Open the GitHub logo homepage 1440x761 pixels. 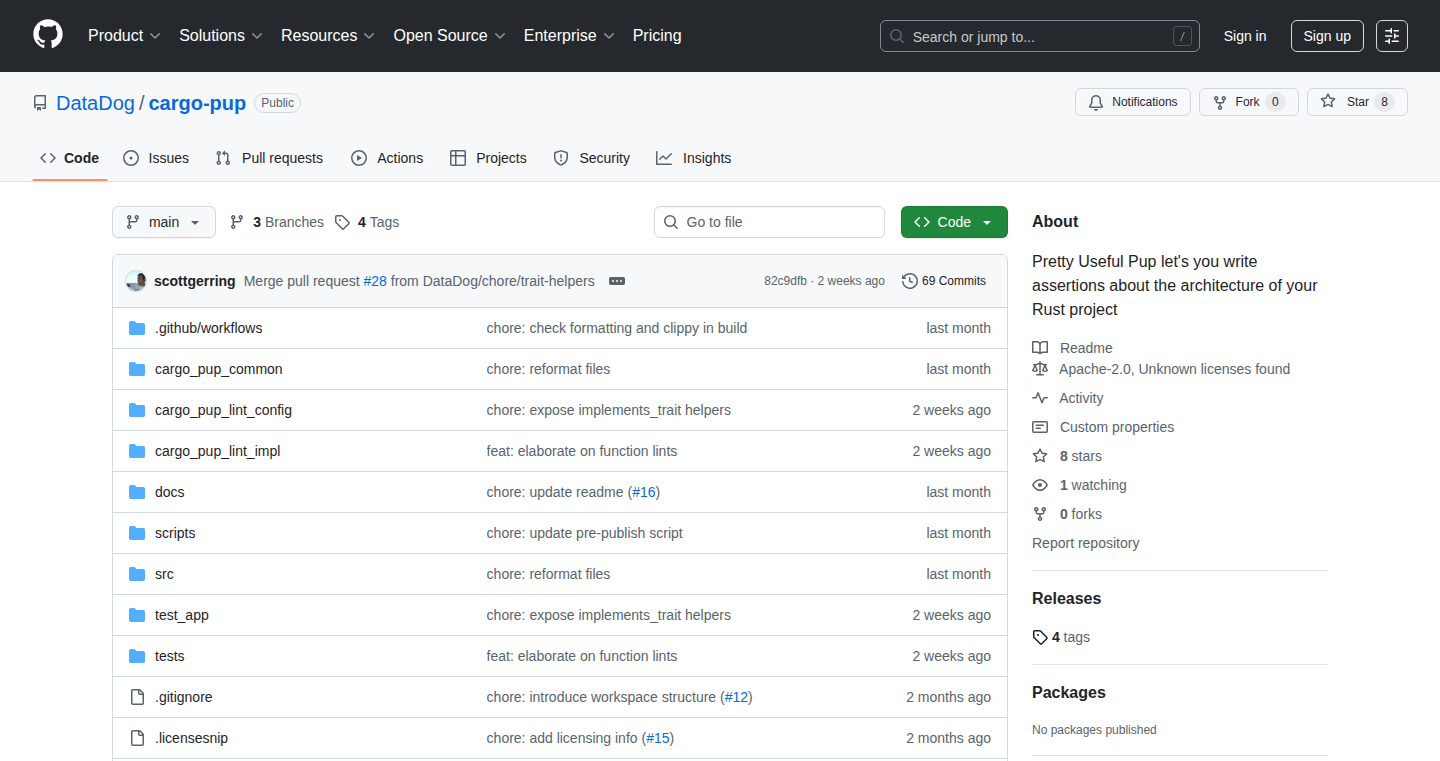click(x=48, y=35)
